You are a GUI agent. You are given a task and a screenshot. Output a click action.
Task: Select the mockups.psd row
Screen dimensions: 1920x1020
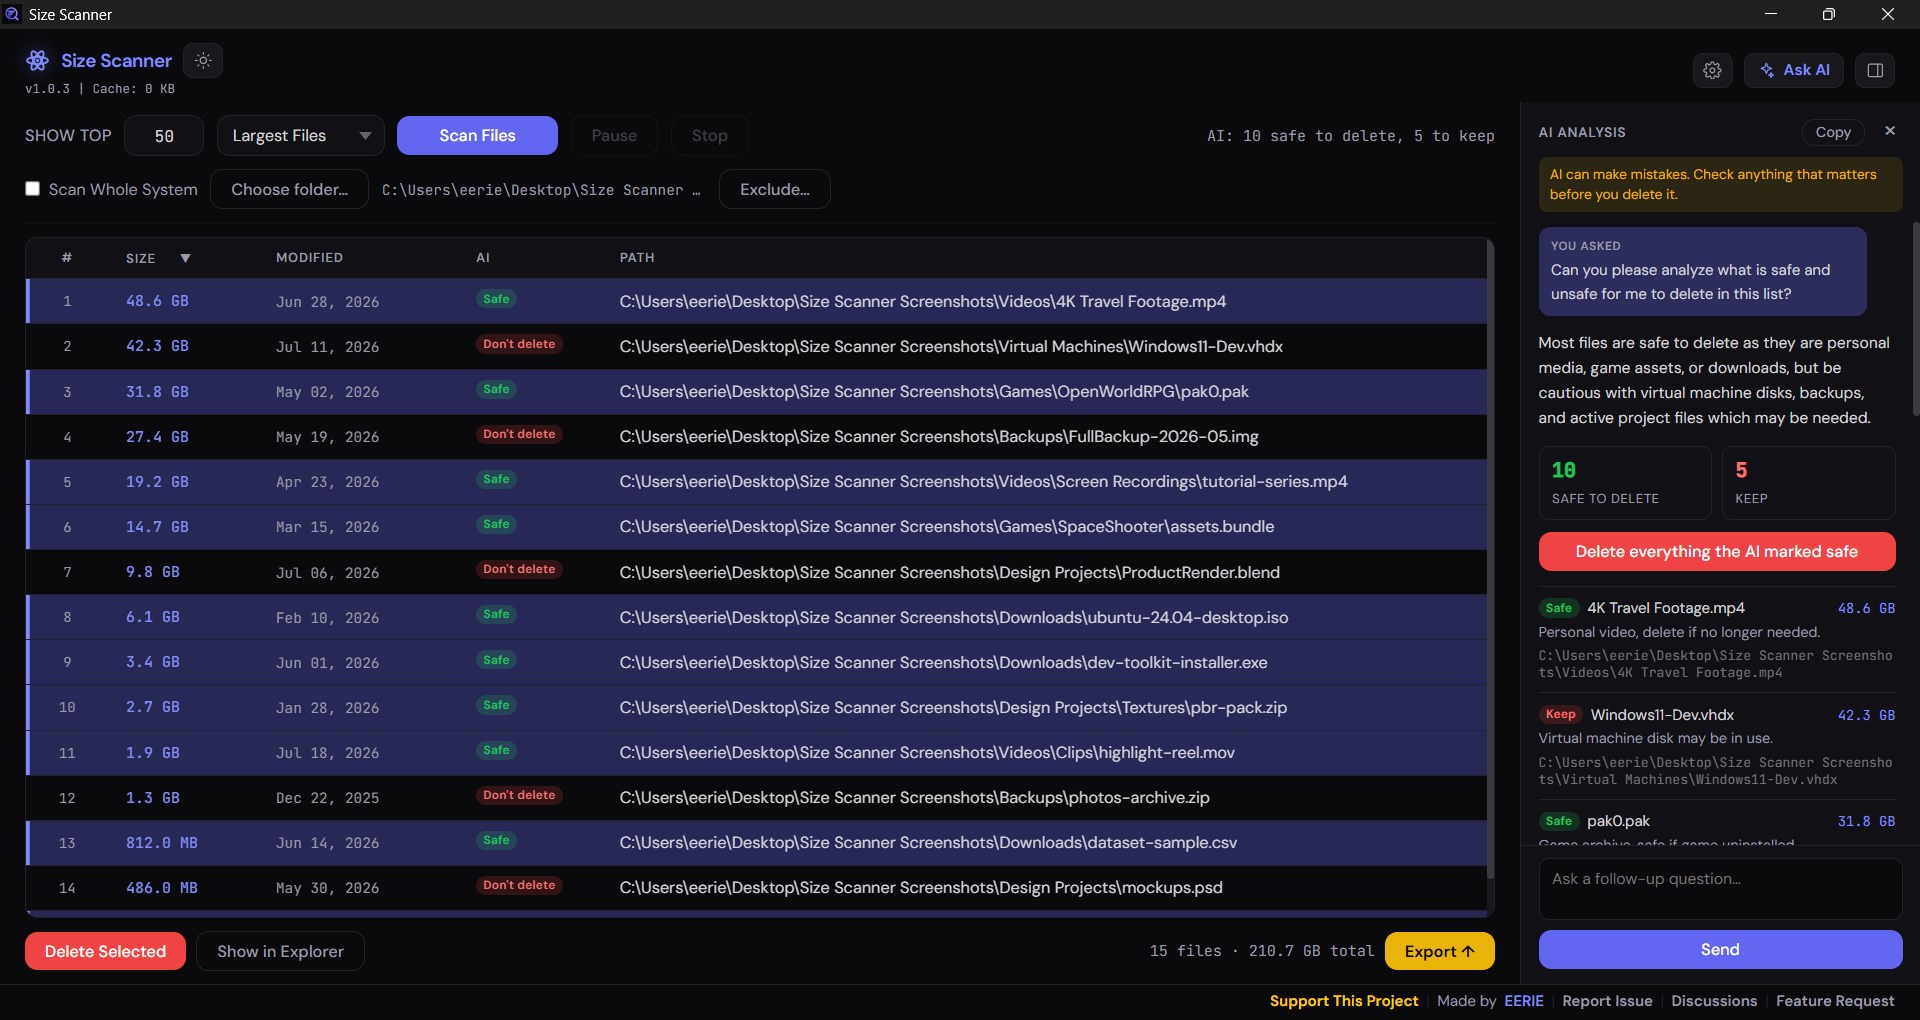756,888
